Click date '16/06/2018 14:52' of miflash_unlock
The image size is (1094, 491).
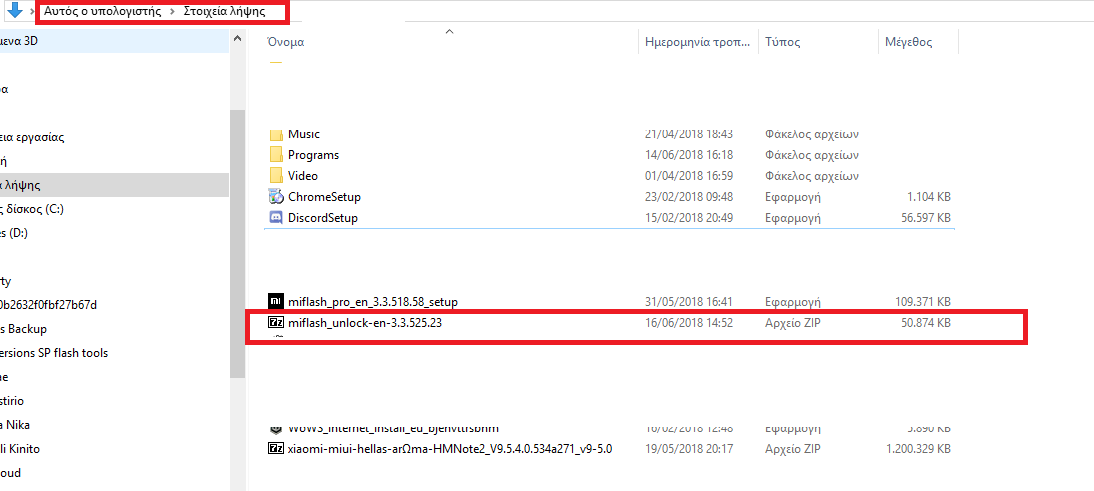click(689, 323)
